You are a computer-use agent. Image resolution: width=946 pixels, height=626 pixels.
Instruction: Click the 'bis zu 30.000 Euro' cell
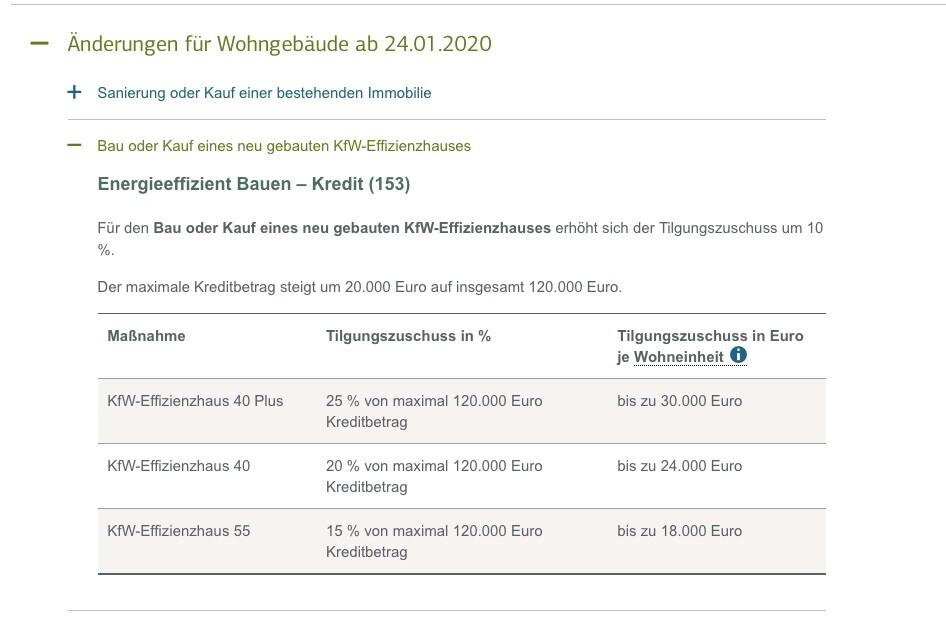[679, 401]
